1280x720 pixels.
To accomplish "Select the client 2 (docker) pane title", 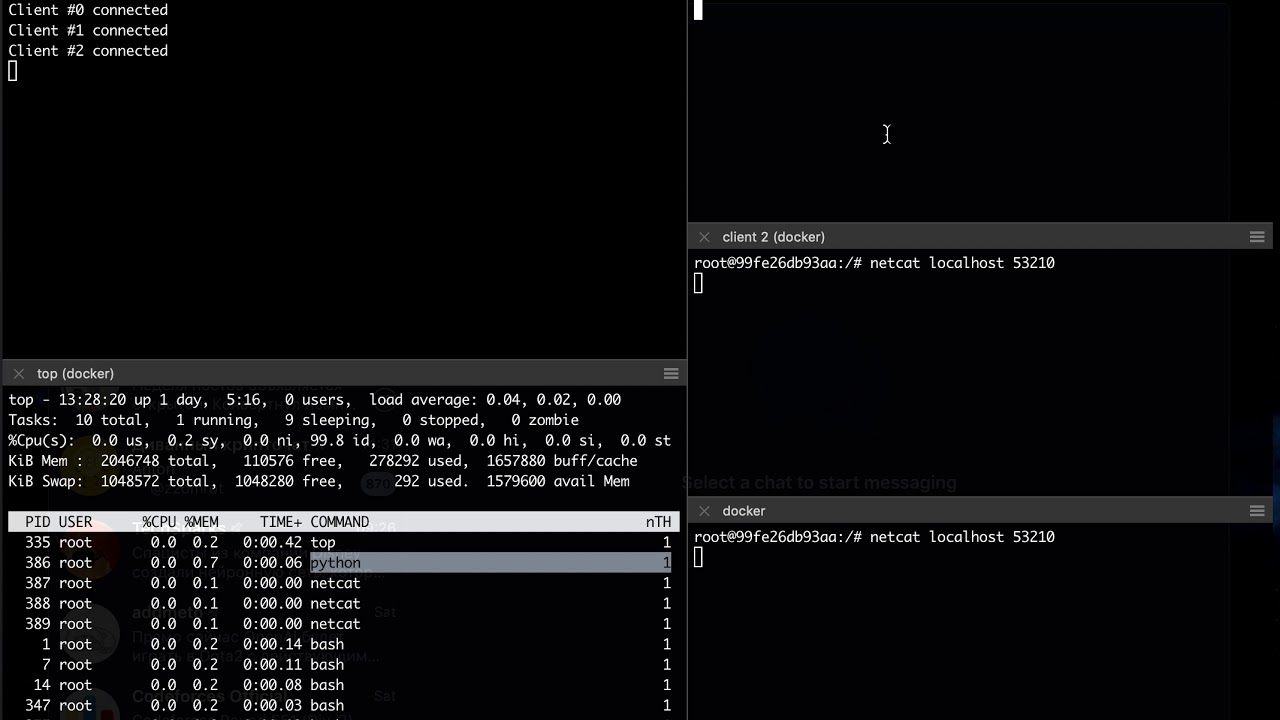I will [773, 237].
